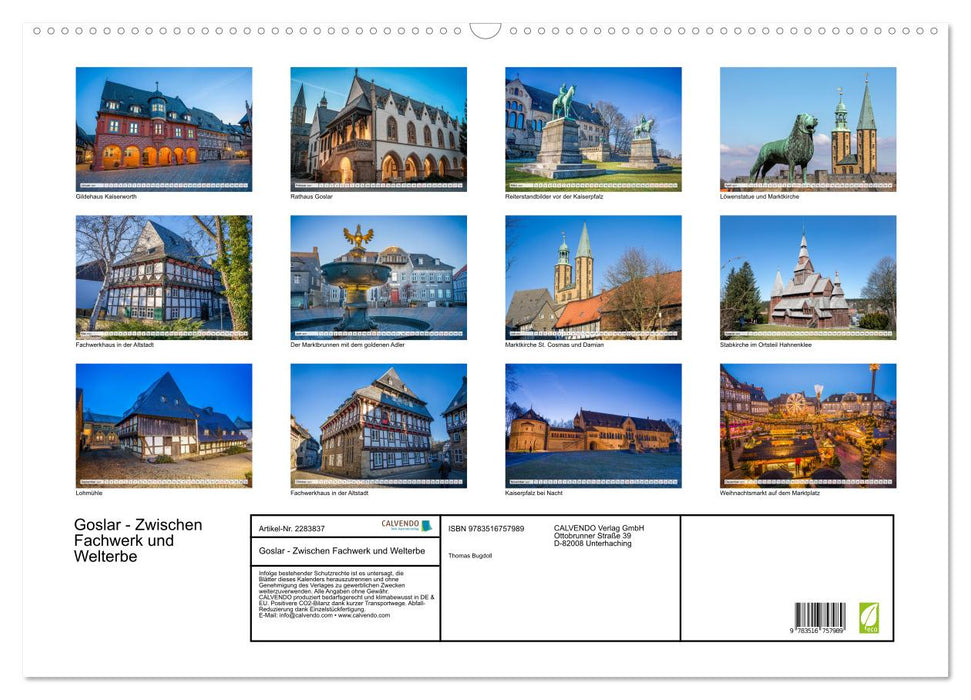Click the Weihnachtsmarkt auf dem Marktplatz photo
Viewport: 971px width, 700px height.
point(808,426)
